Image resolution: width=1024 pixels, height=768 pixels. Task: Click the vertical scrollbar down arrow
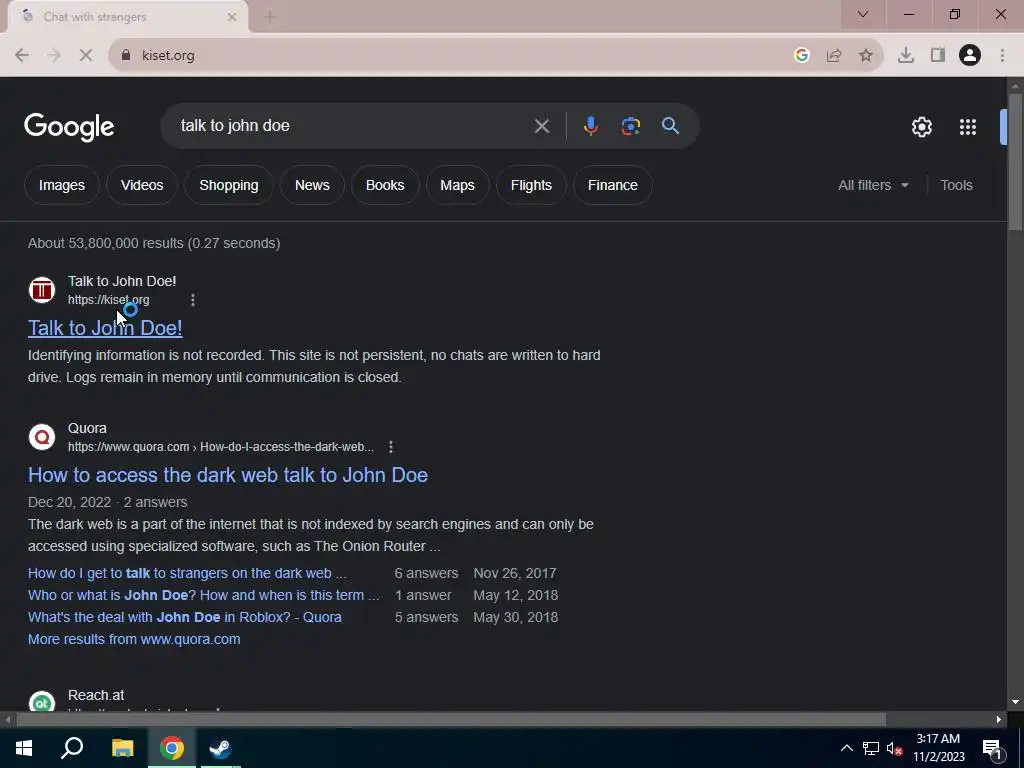point(1015,703)
